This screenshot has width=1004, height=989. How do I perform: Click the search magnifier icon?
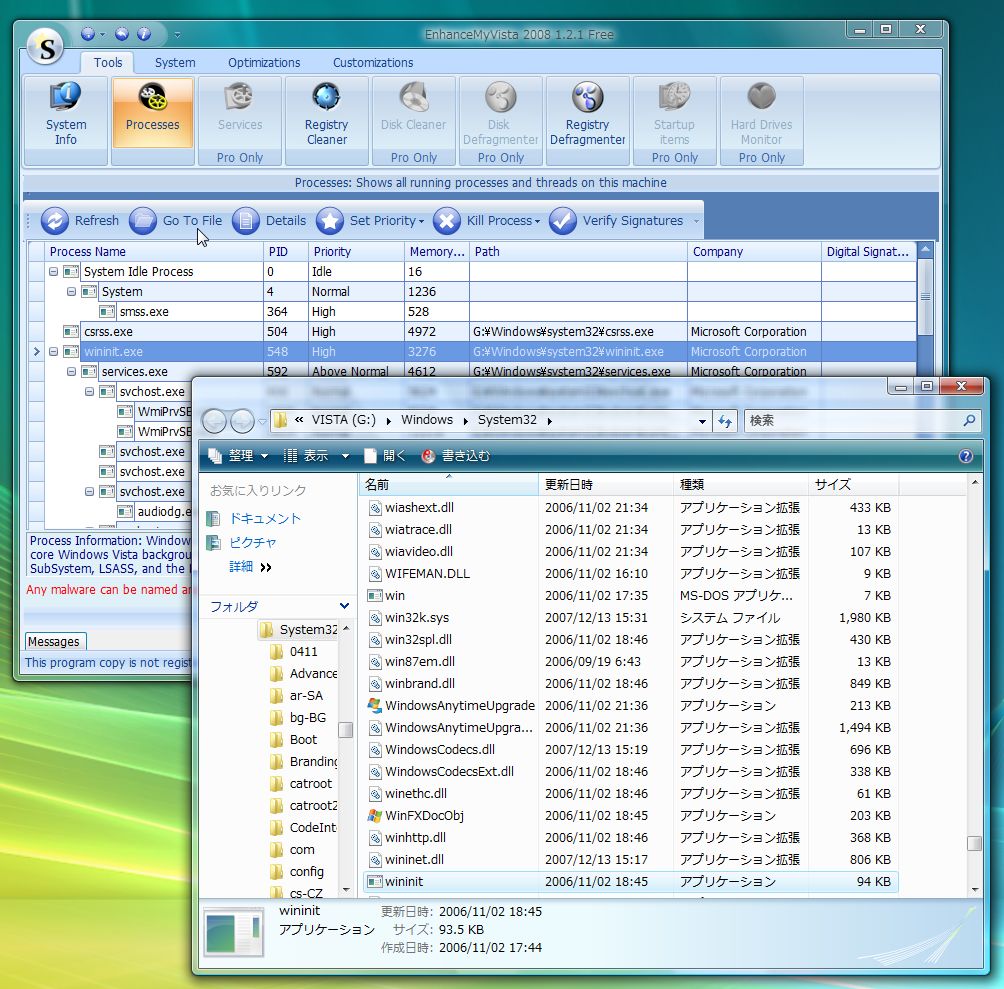(969, 421)
